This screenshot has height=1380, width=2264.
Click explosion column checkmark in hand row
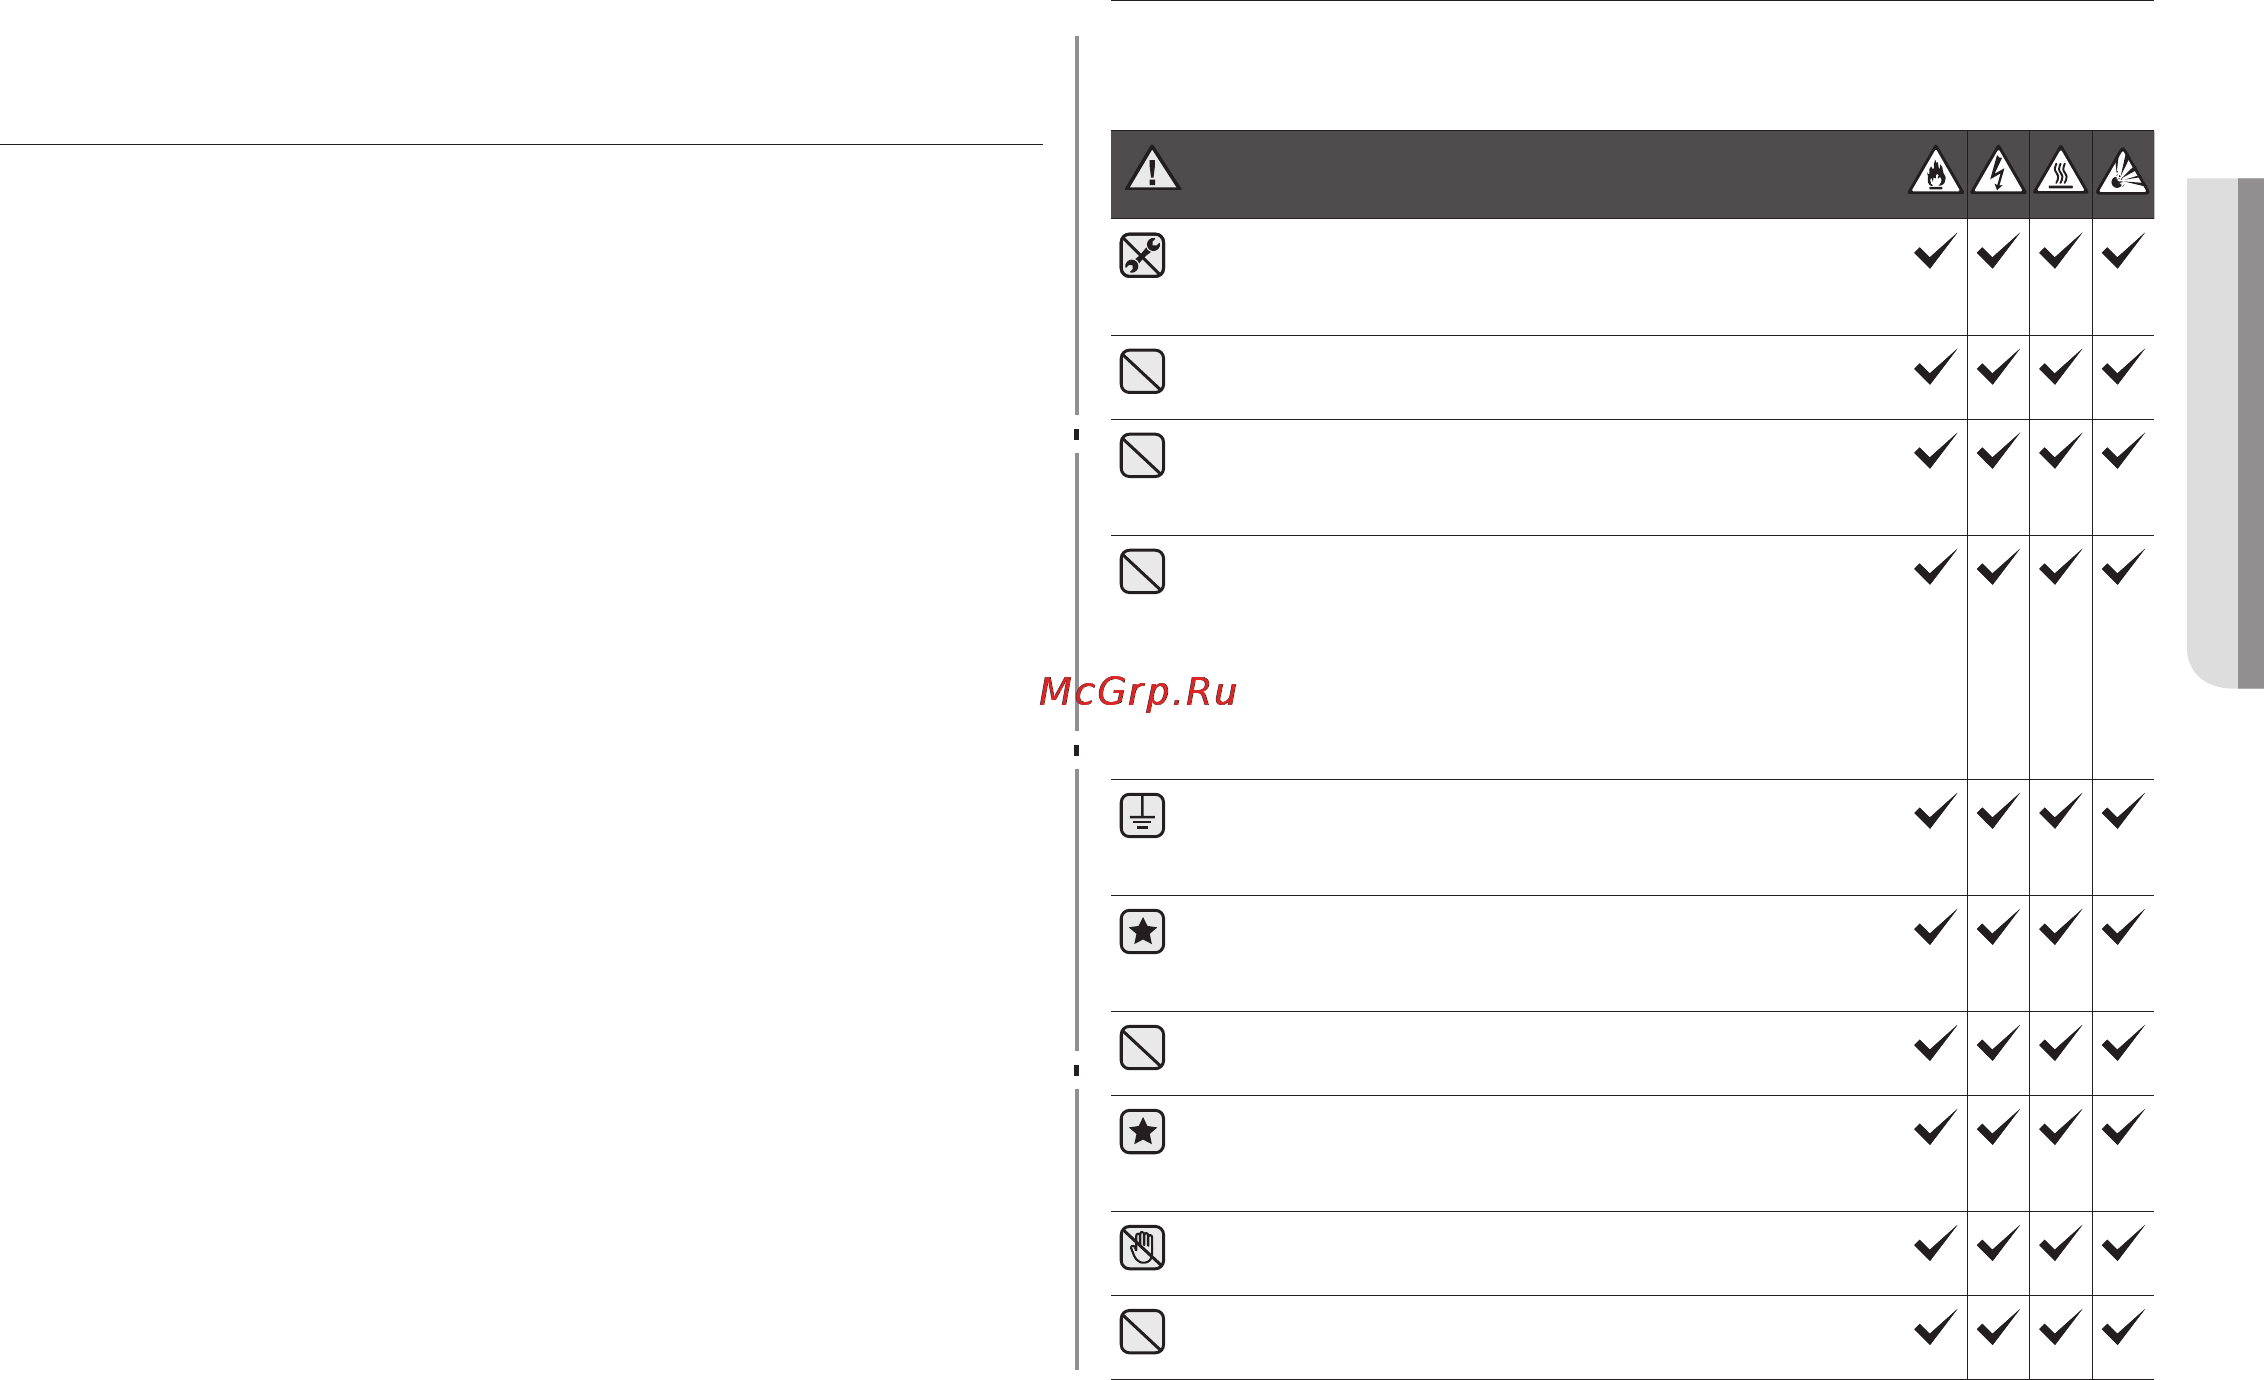(x=2123, y=1242)
